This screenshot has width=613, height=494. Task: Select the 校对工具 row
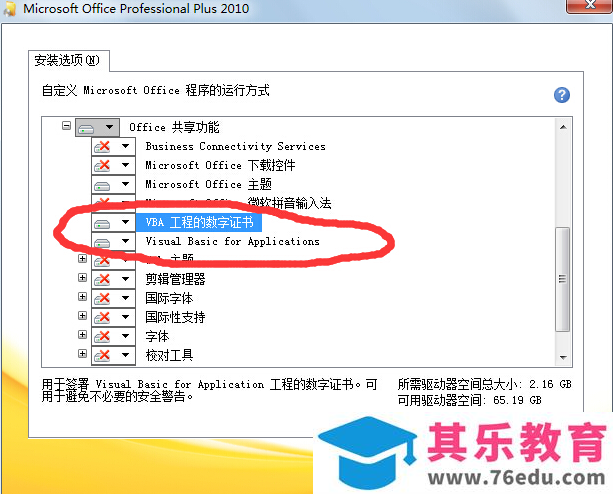(169, 355)
